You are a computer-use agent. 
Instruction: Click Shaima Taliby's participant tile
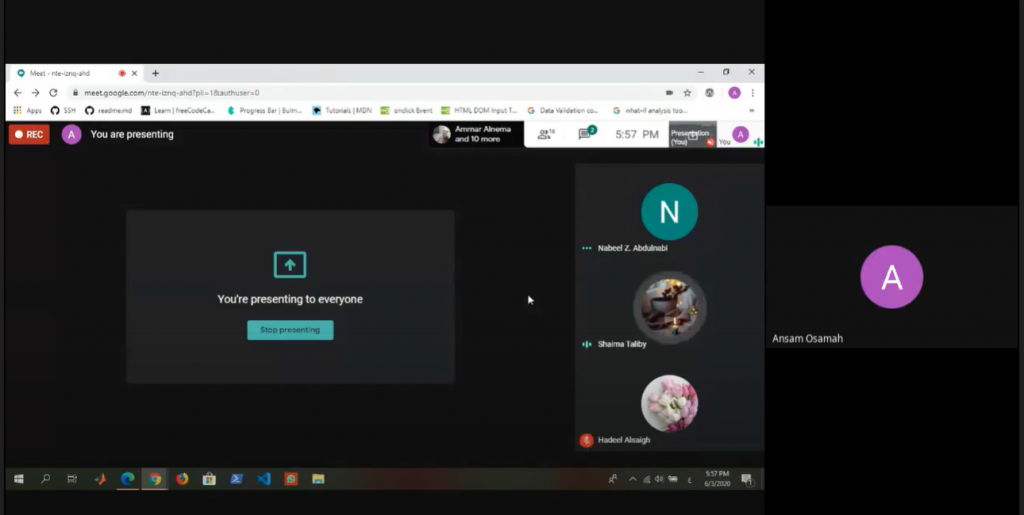[669, 308]
